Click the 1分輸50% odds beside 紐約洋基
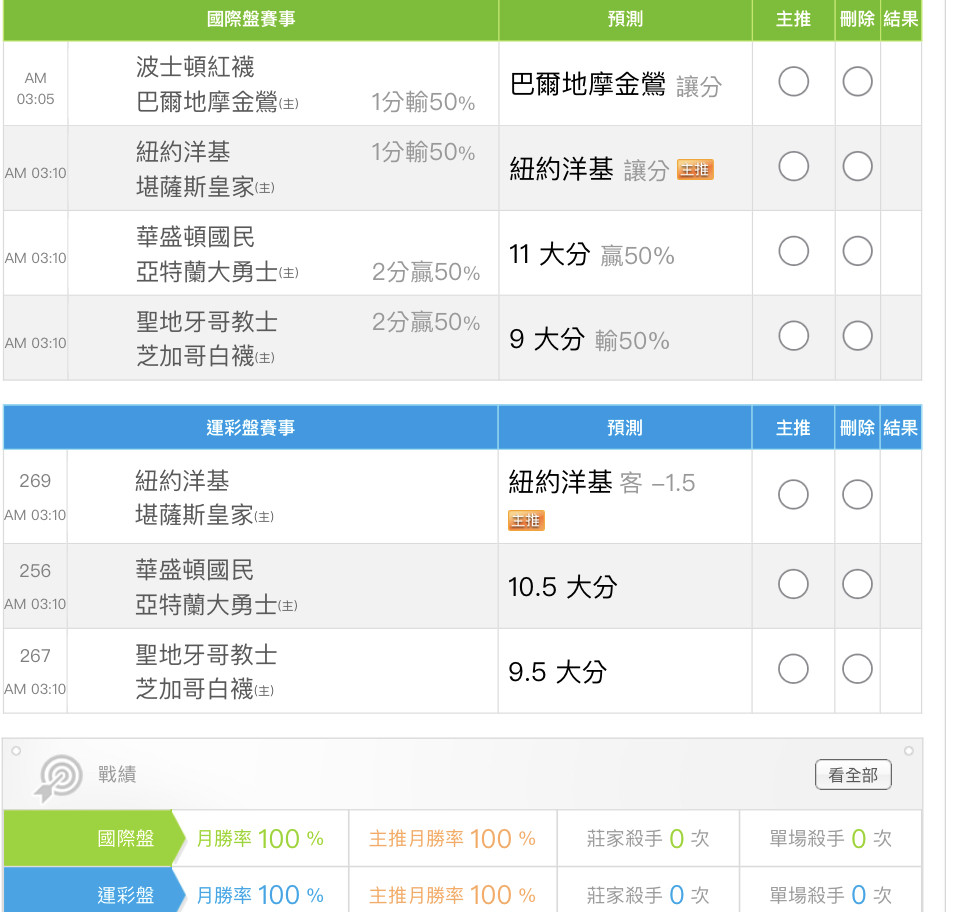958x912 pixels. click(x=423, y=152)
